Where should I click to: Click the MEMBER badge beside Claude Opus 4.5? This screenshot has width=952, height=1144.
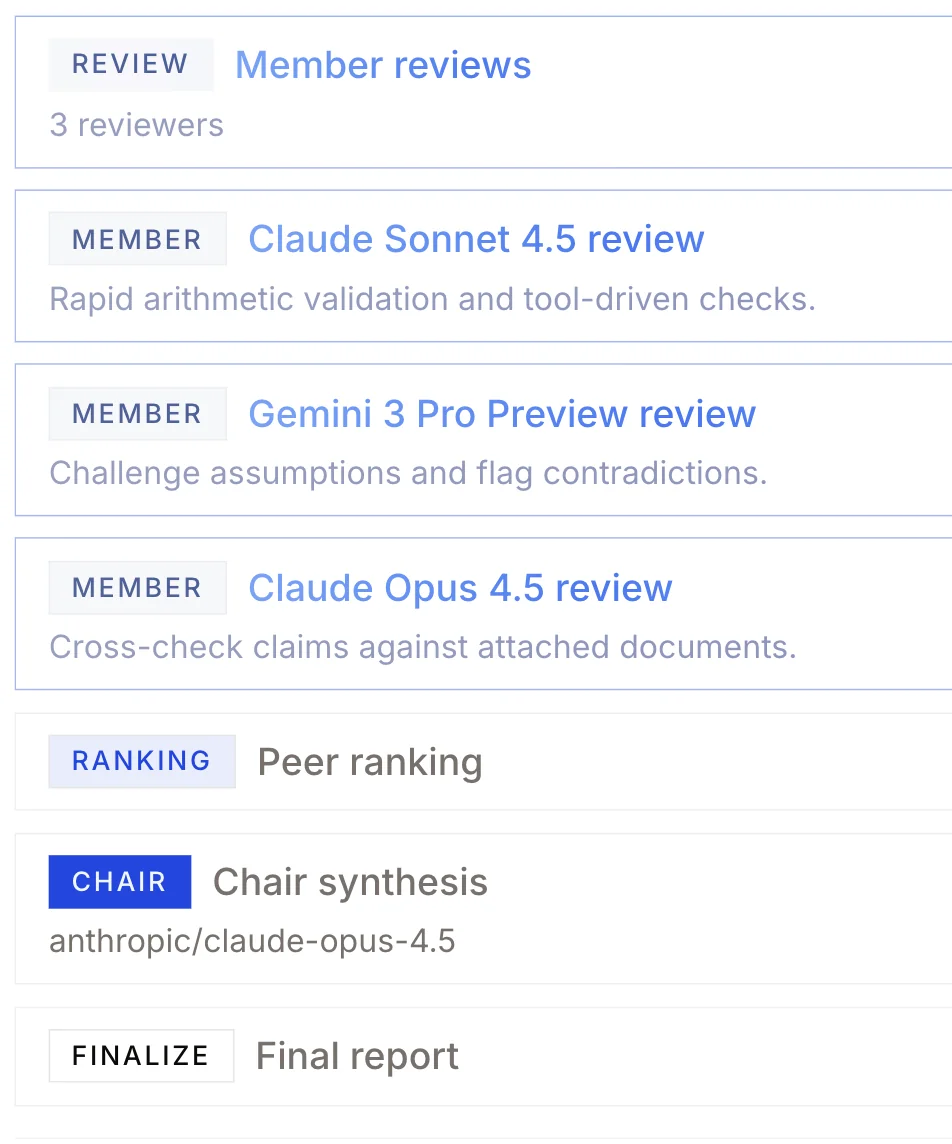click(x=137, y=587)
